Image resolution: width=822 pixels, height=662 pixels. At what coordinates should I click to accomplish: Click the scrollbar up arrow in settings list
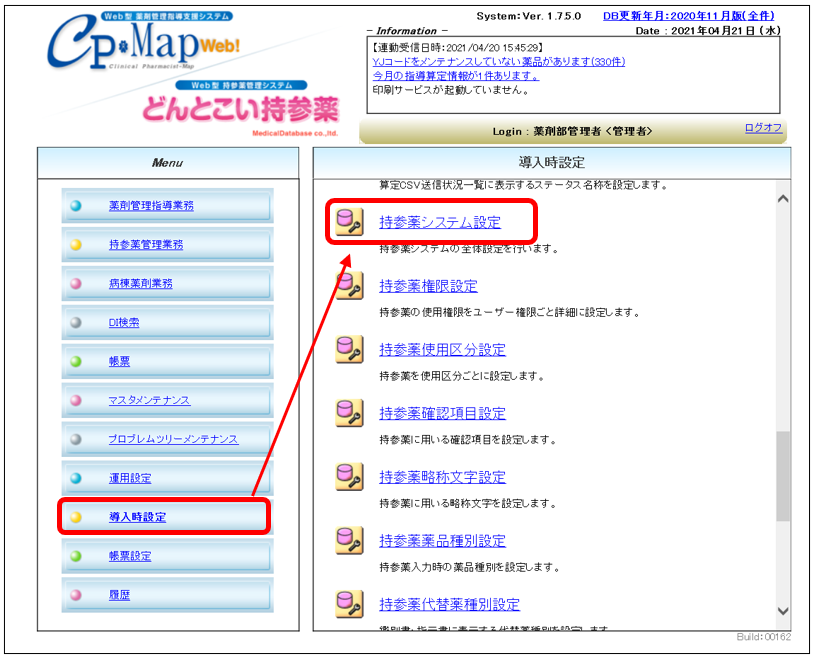click(x=782, y=198)
